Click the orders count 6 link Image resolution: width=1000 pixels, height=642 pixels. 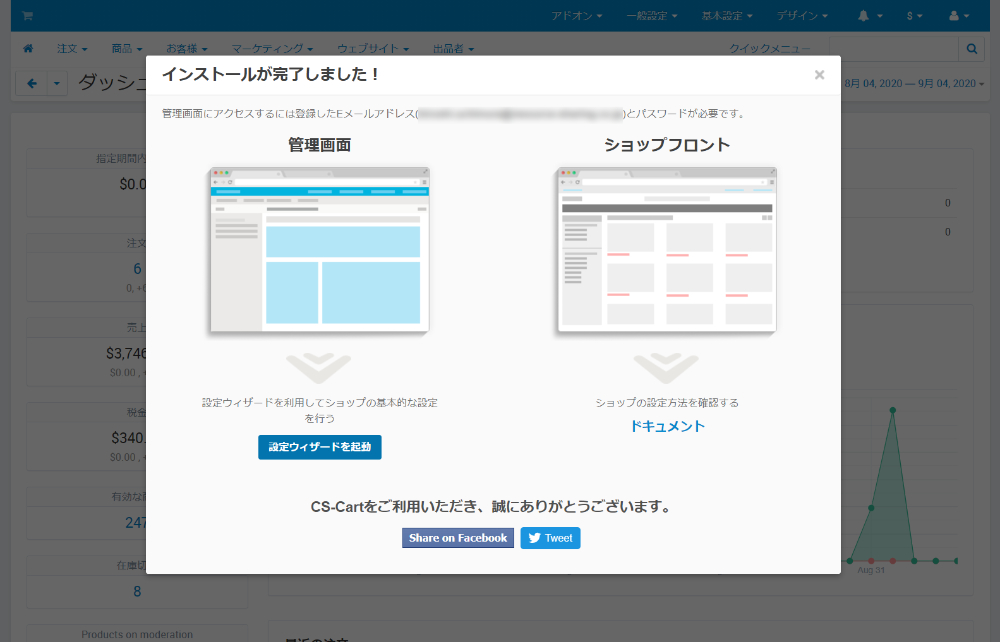pos(137,268)
